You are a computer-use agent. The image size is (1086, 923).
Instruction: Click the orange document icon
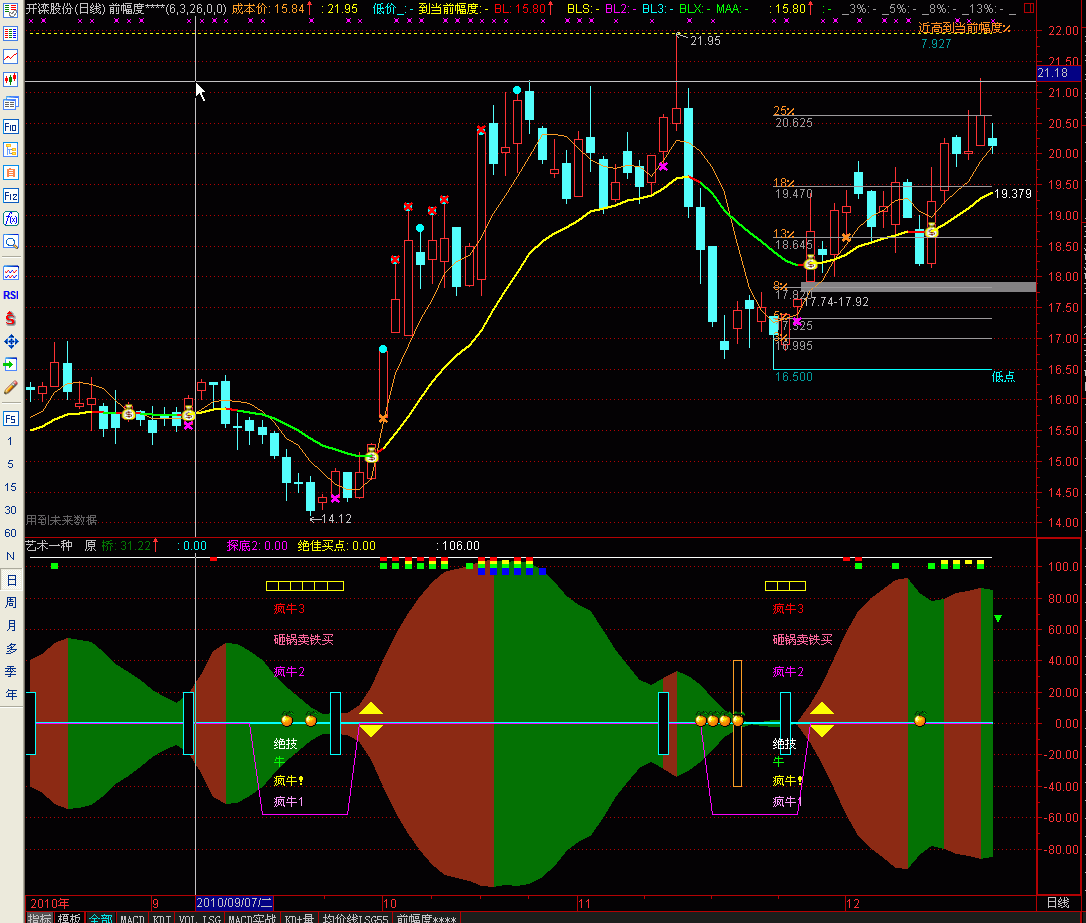[x=10, y=172]
